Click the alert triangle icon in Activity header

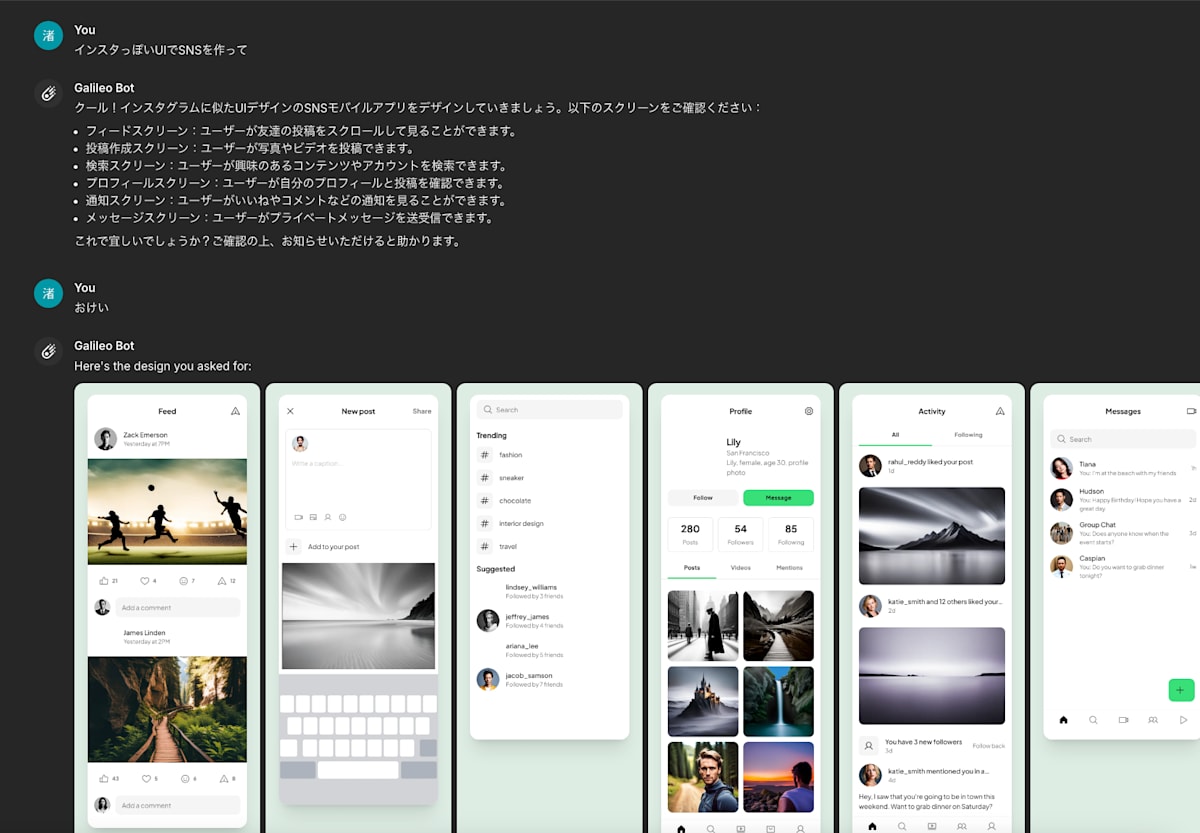click(x=1000, y=411)
